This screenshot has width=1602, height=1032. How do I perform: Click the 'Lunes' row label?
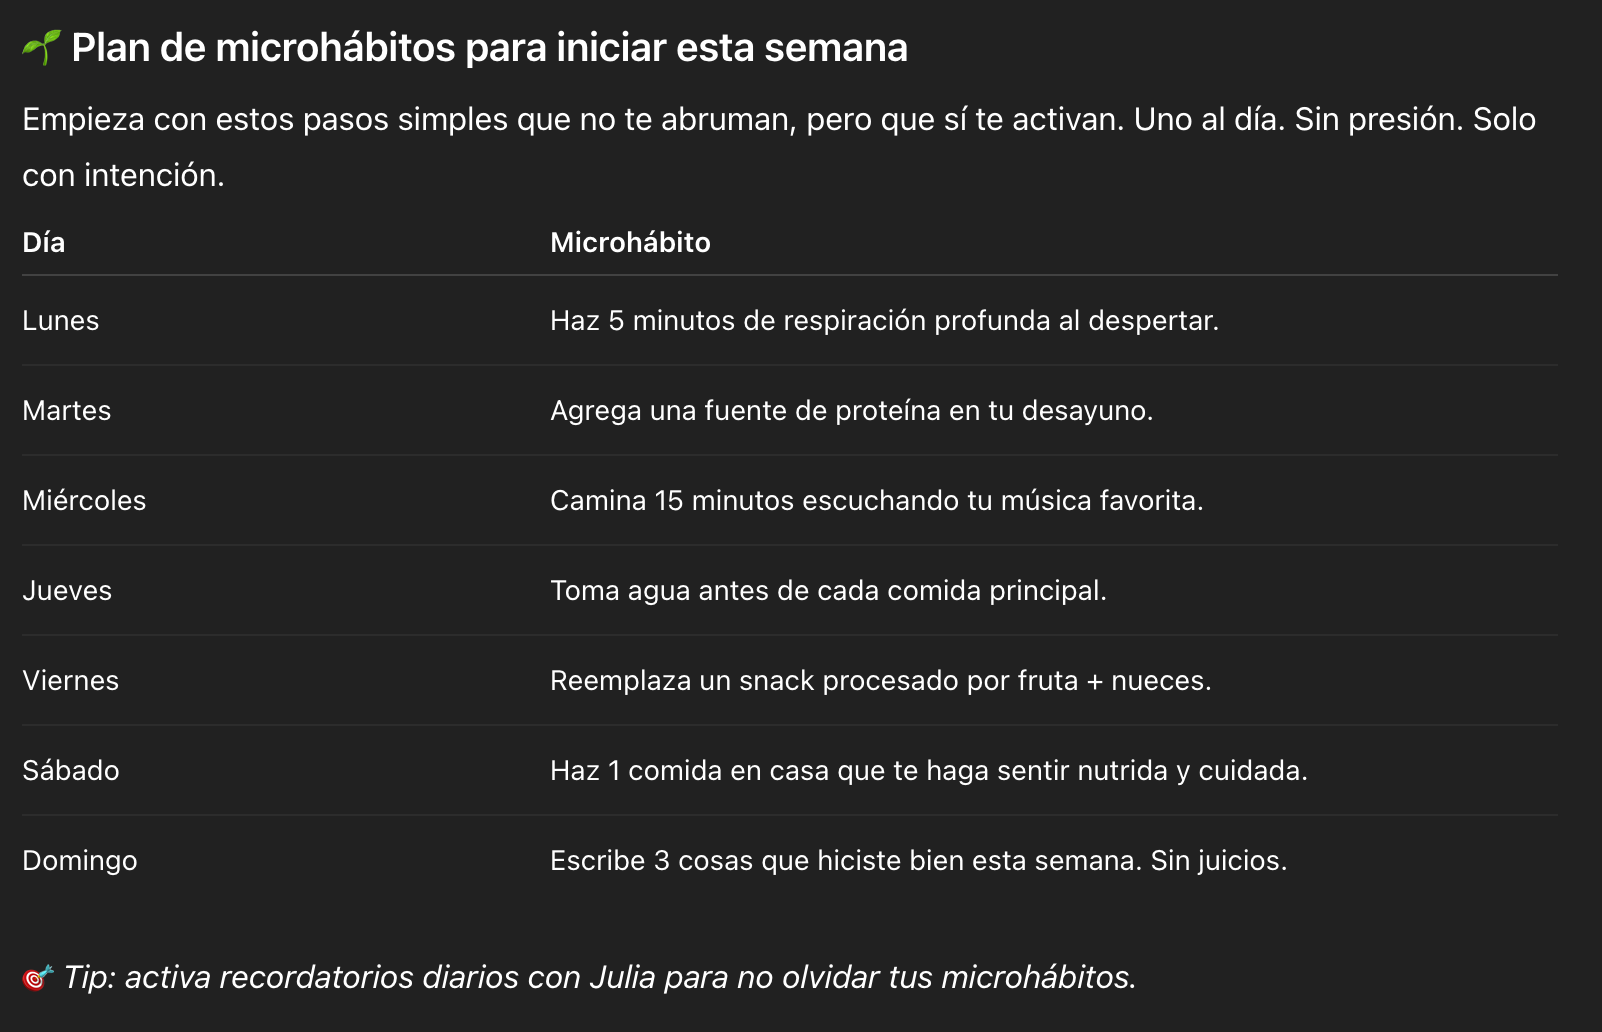pos(61,320)
